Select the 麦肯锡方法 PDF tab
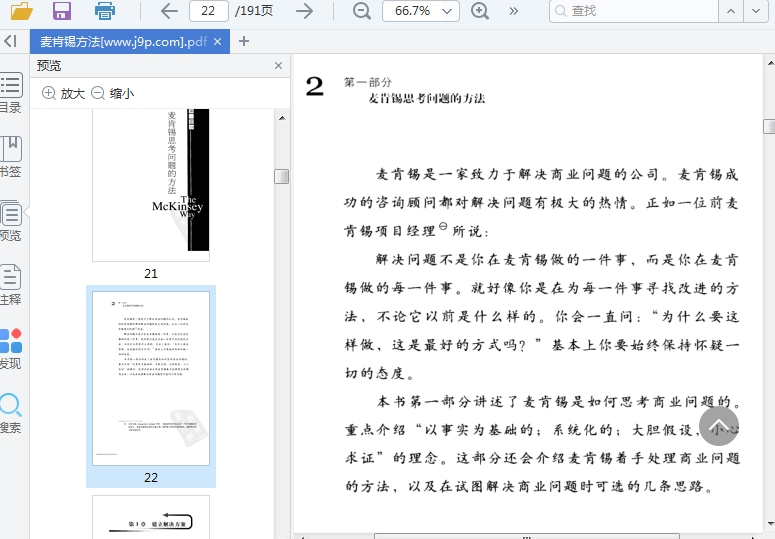 124,41
